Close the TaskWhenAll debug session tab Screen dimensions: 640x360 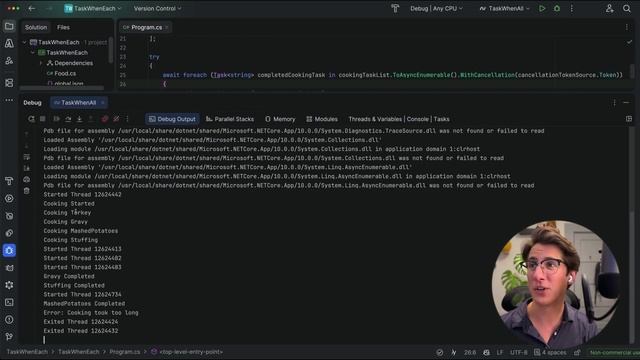pos(103,102)
